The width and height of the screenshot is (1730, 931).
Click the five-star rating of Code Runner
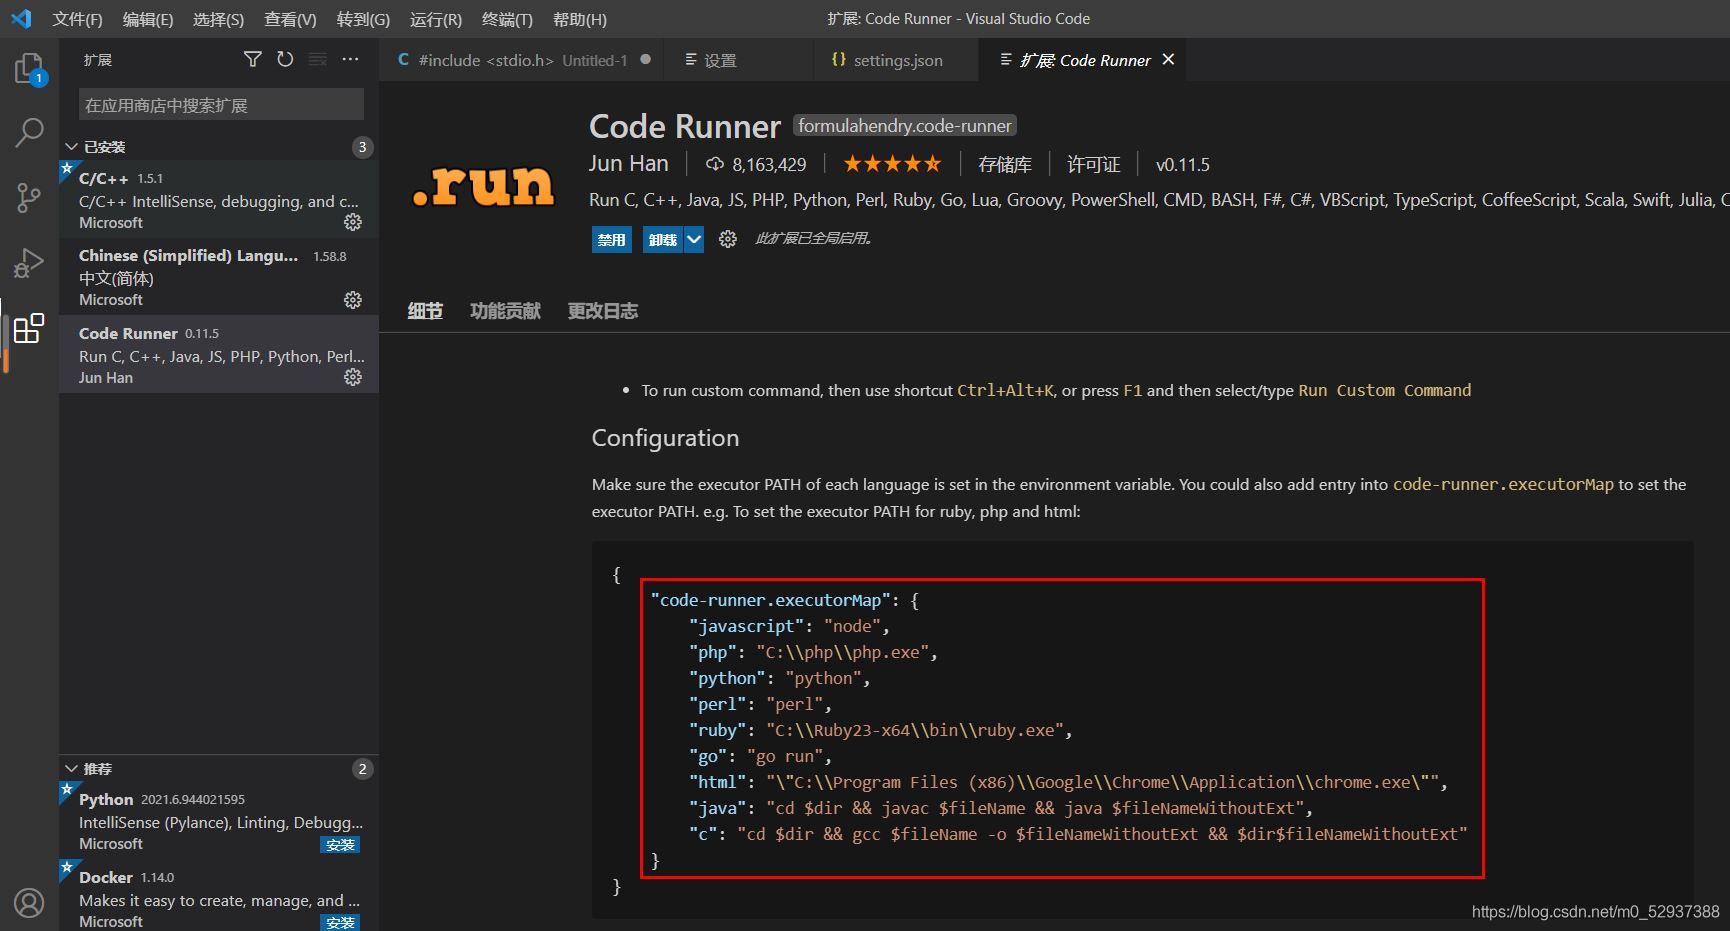pyautogui.click(x=892, y=164)
